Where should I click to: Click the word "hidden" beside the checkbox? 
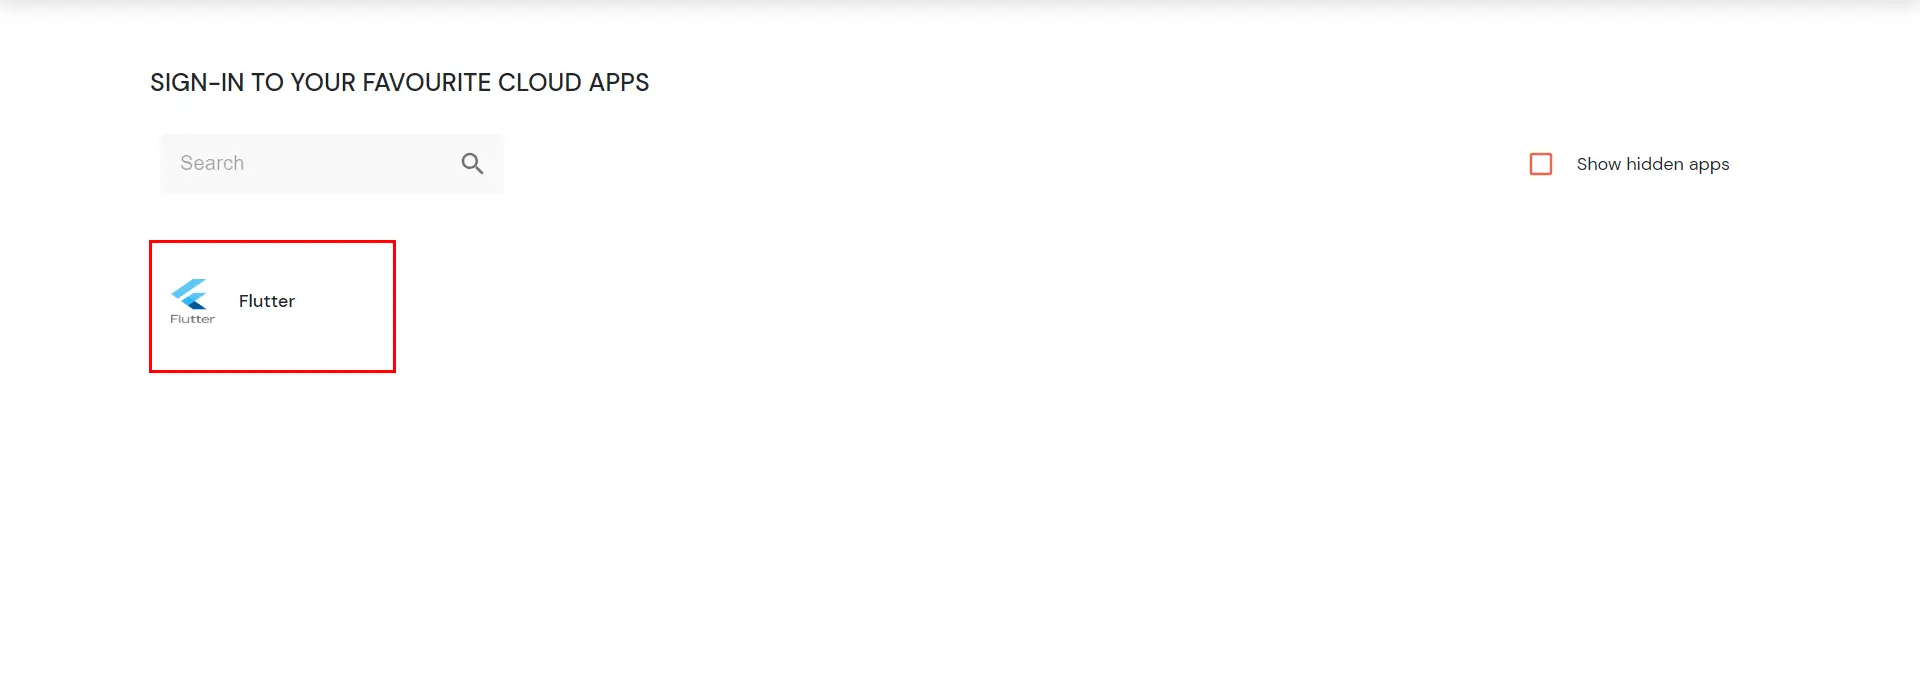1654,164
